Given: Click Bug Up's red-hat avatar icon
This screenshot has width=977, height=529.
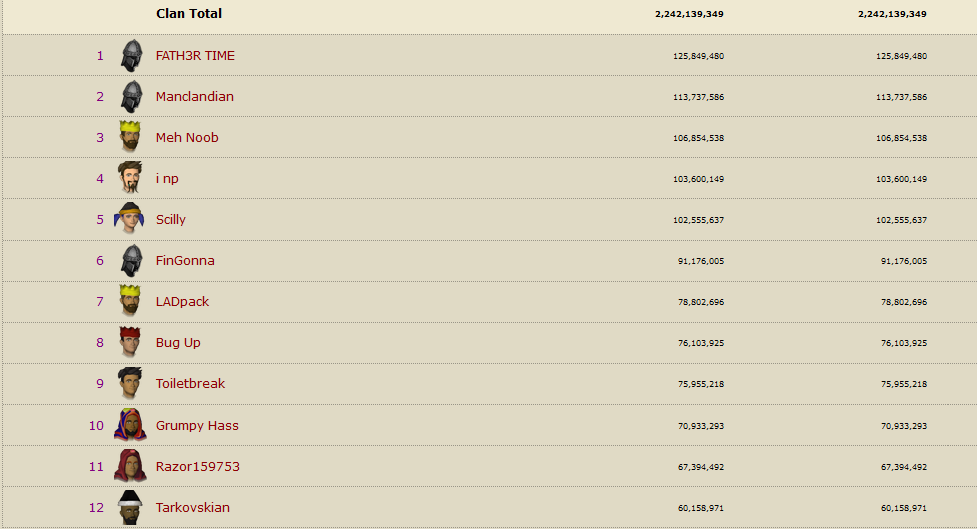Looking at the screenshot, I should 130,342.
